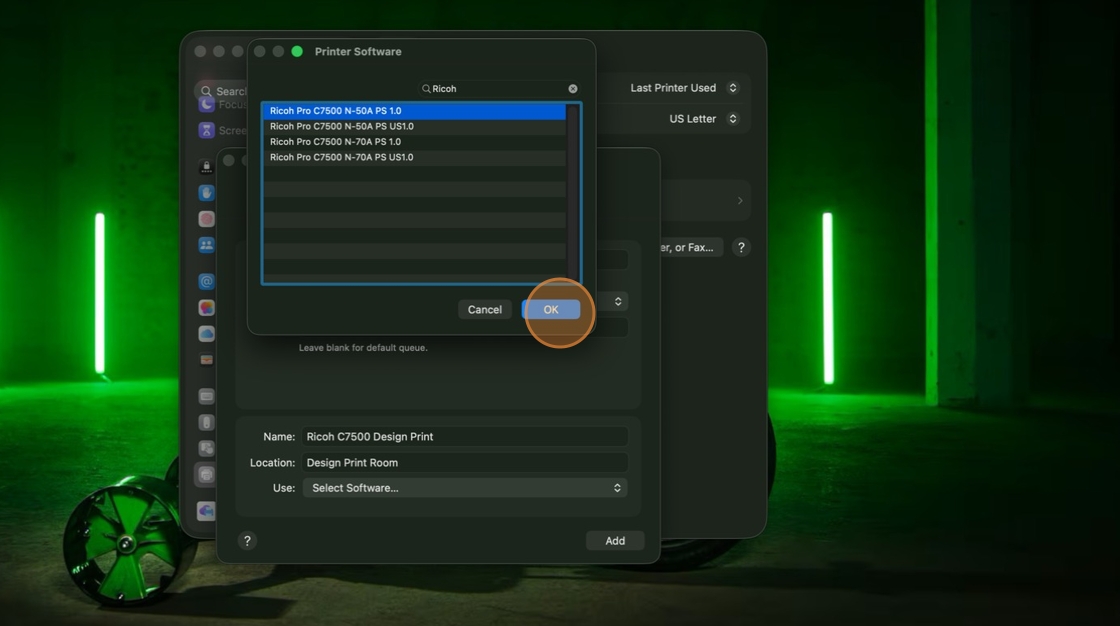Click the Ricoh search field
This screenshot has height=626, width=1120.
499,89
